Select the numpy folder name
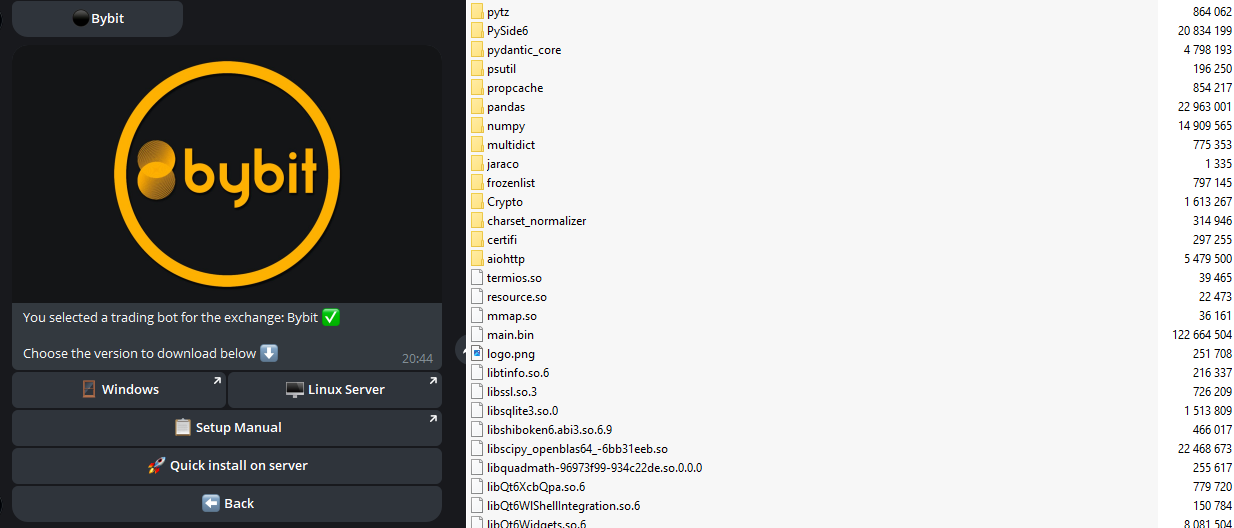Image resolution: width=1234 pixels, height=528 pixels. click(506, 126)
